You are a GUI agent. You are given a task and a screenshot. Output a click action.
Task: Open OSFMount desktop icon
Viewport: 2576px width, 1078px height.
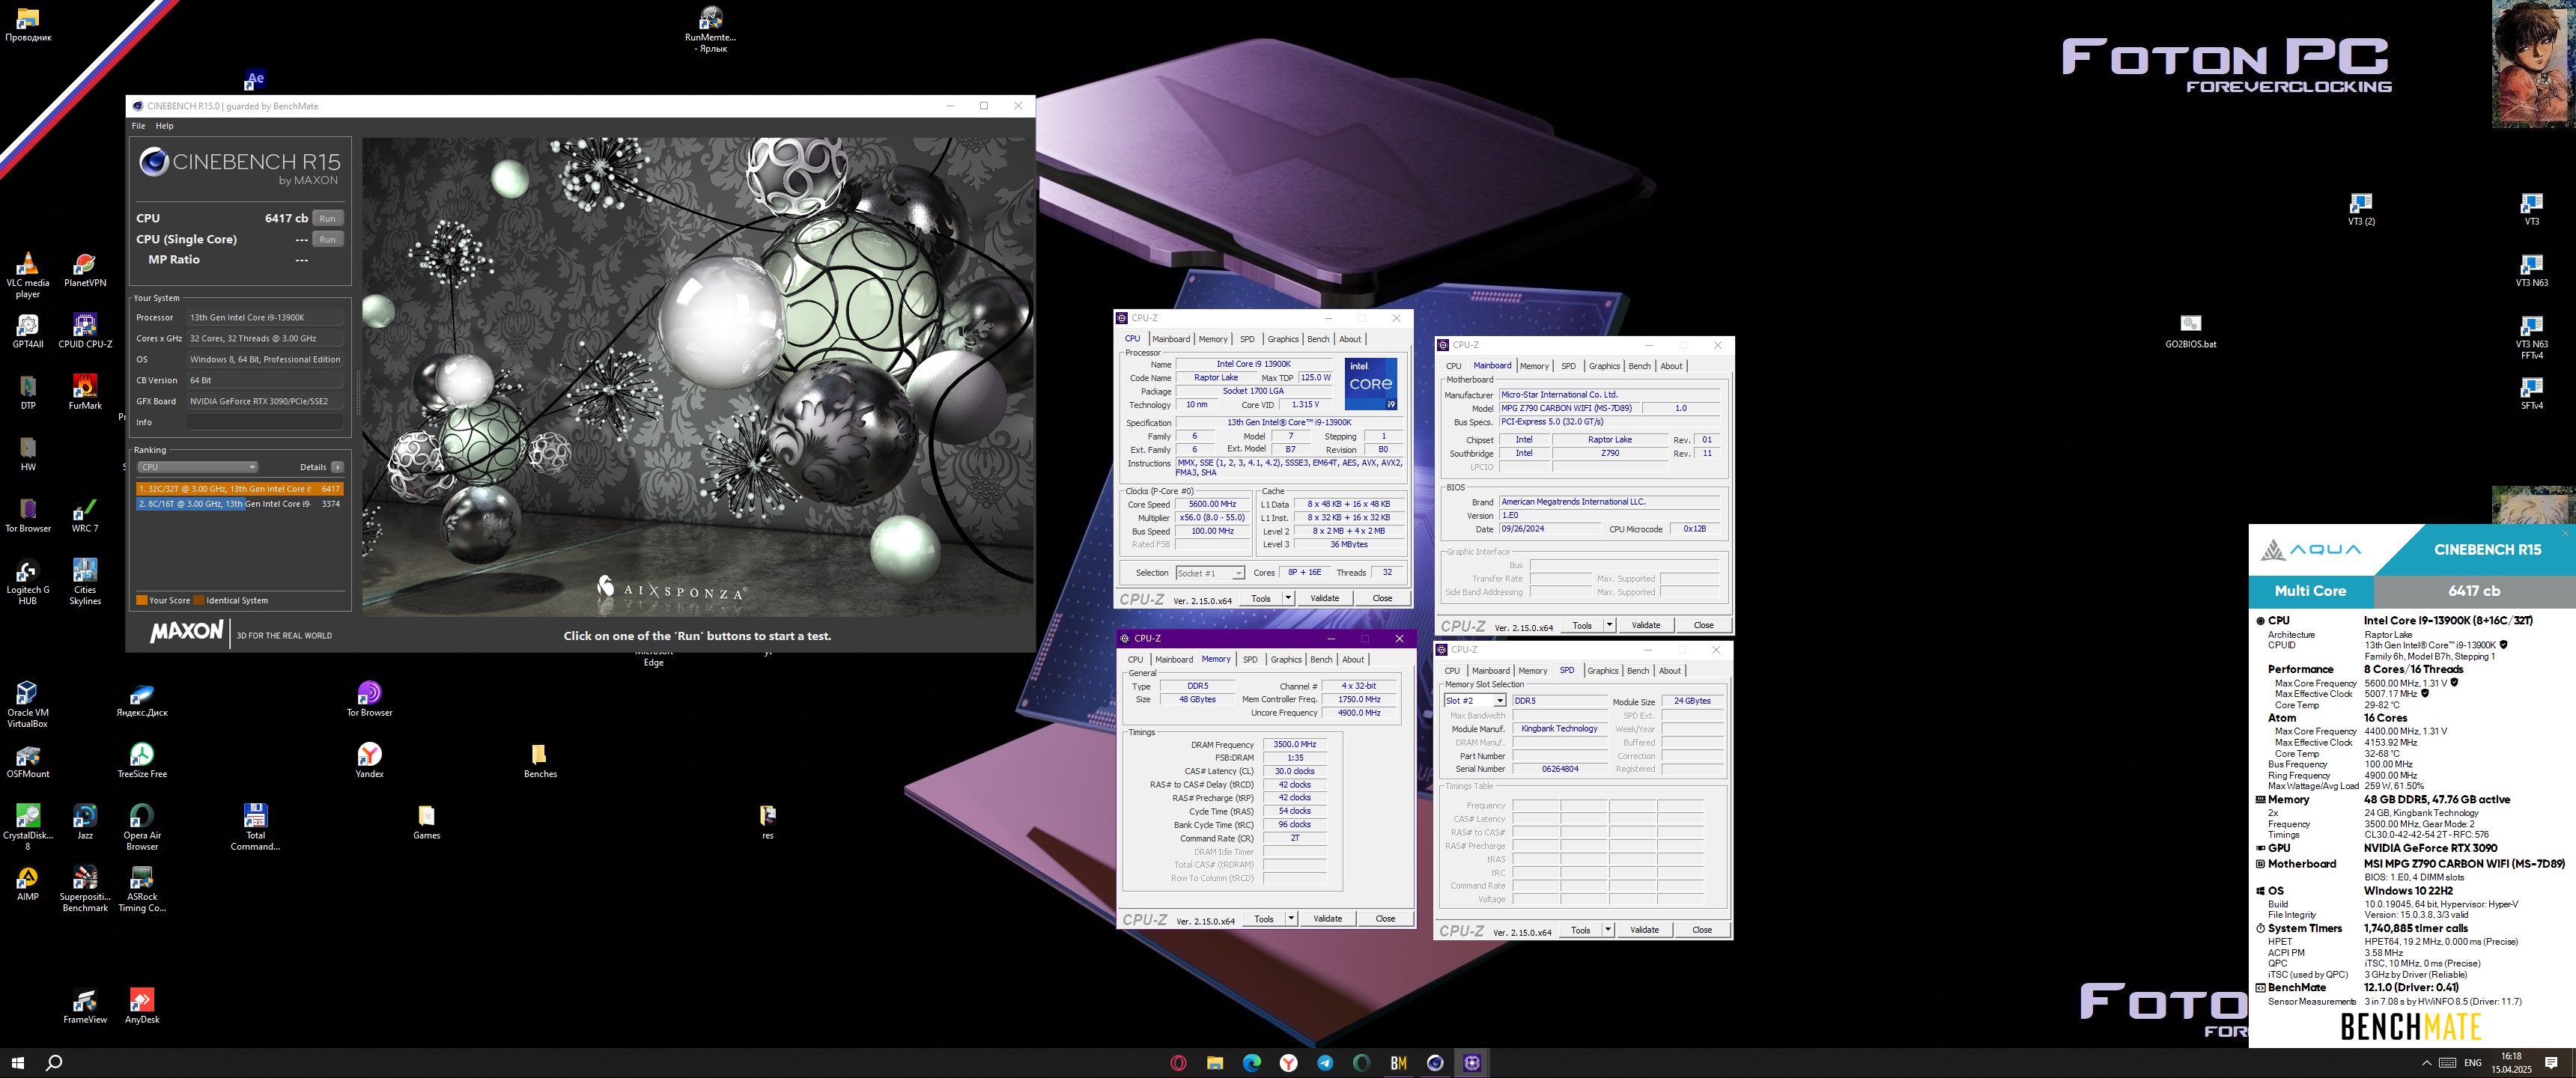28,761
